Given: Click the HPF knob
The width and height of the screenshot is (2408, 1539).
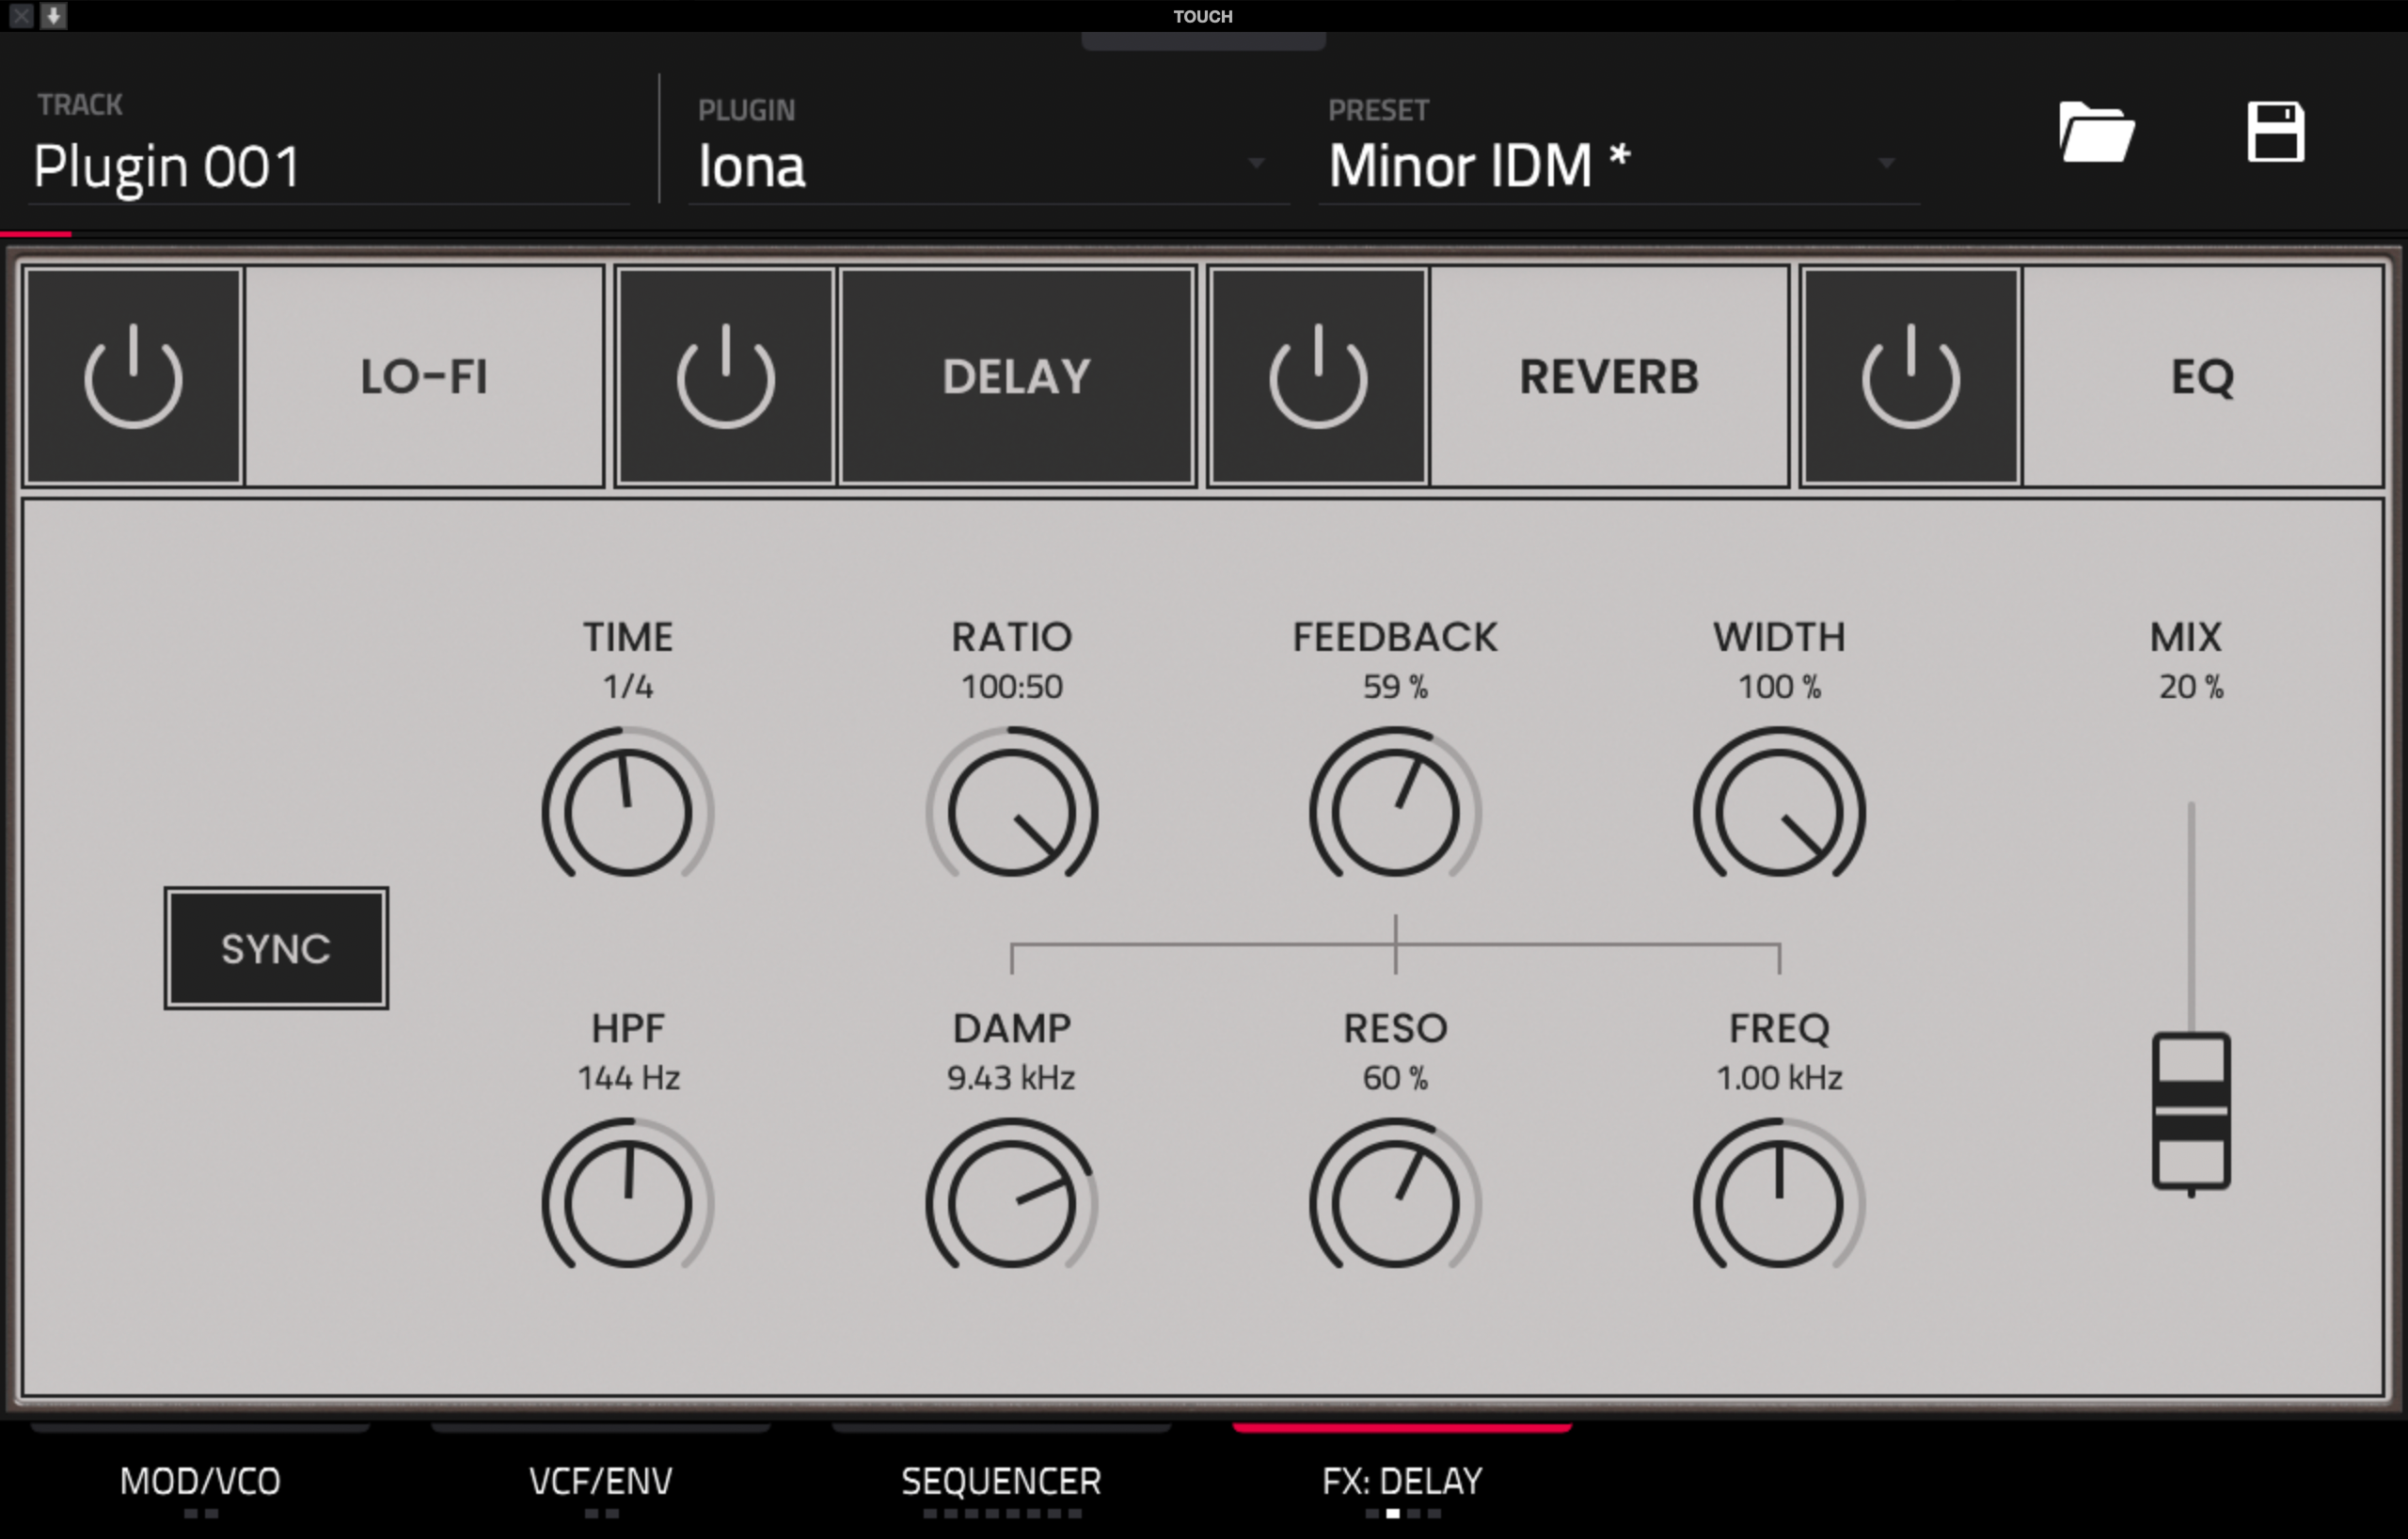Looking at the screenshot, I should tap(628, 1202).
